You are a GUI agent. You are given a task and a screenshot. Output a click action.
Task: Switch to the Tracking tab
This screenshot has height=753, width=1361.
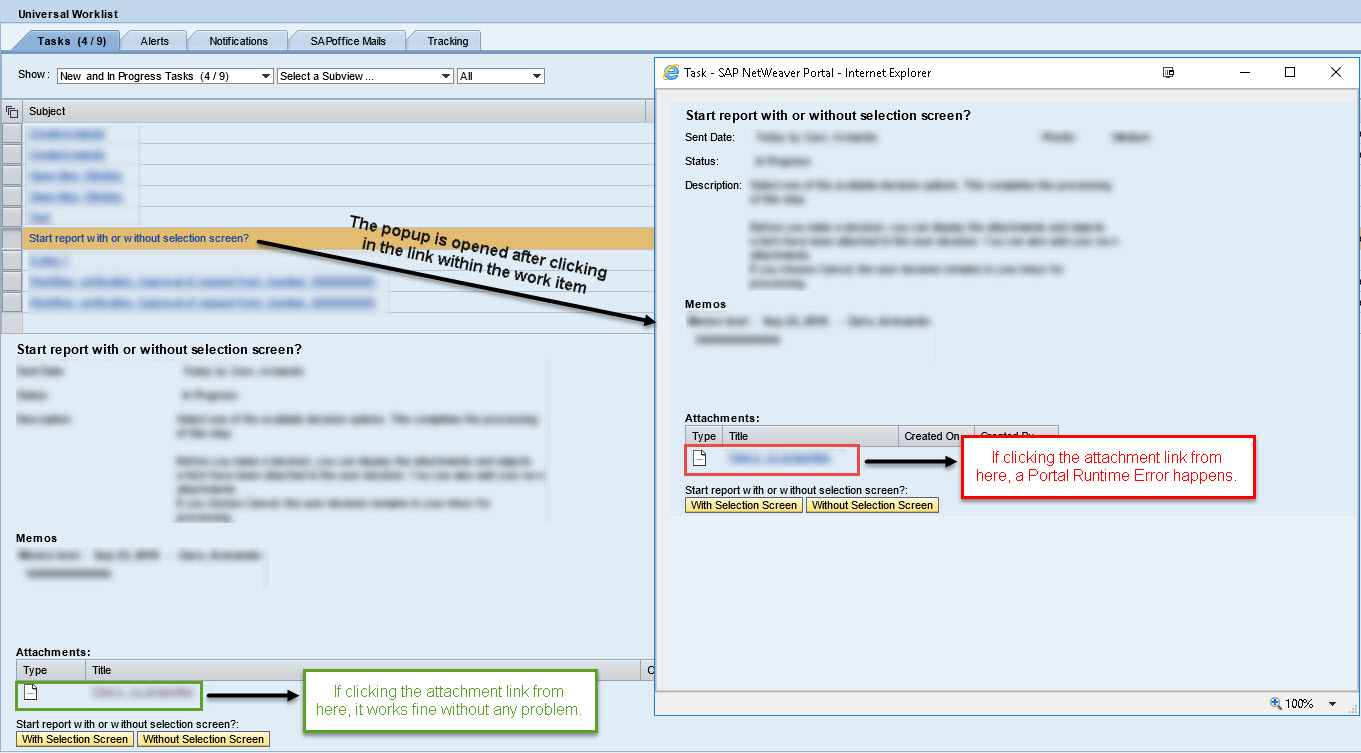coord(447,41)
